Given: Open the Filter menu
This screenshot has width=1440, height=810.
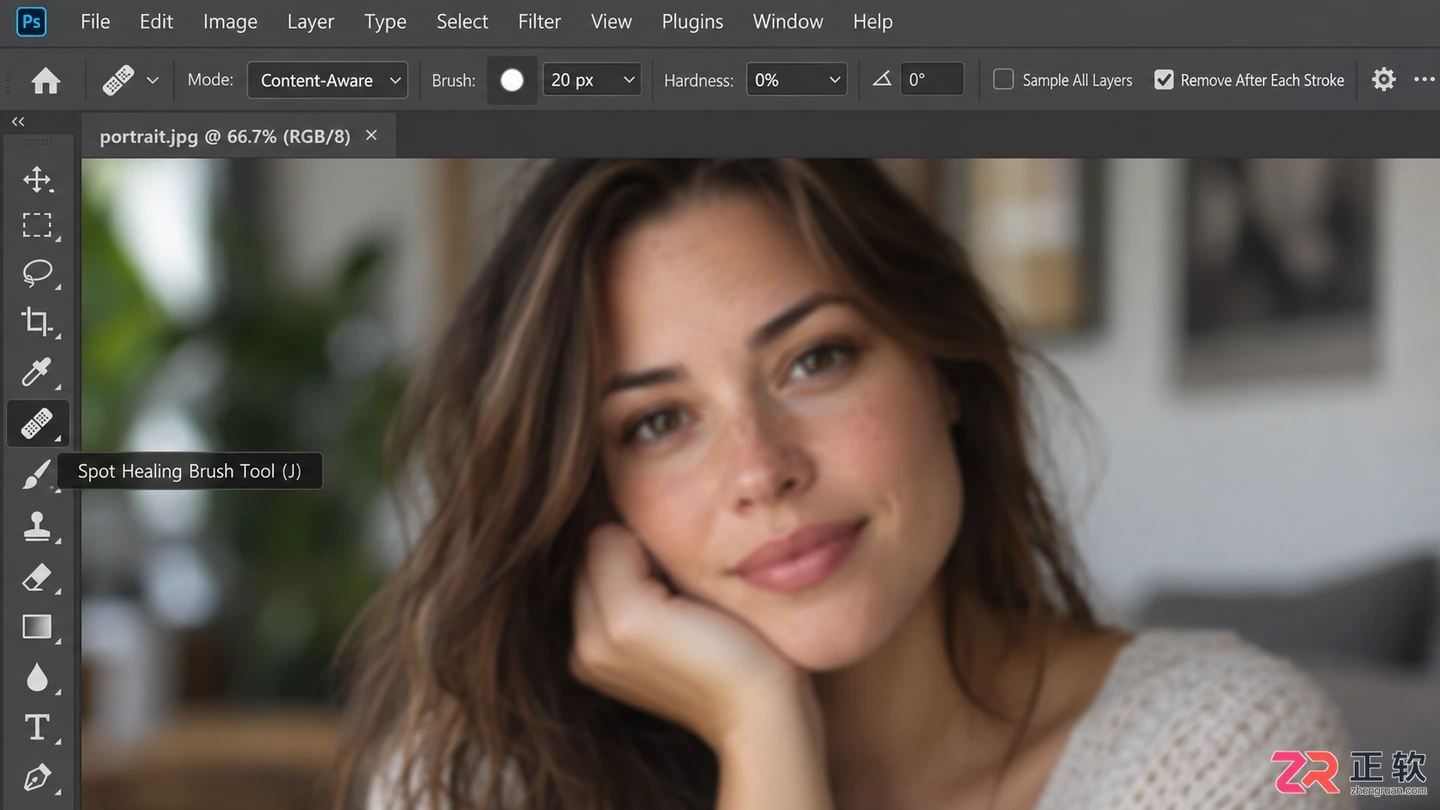Looking at the screenshot, I should (x=539, y=21).
